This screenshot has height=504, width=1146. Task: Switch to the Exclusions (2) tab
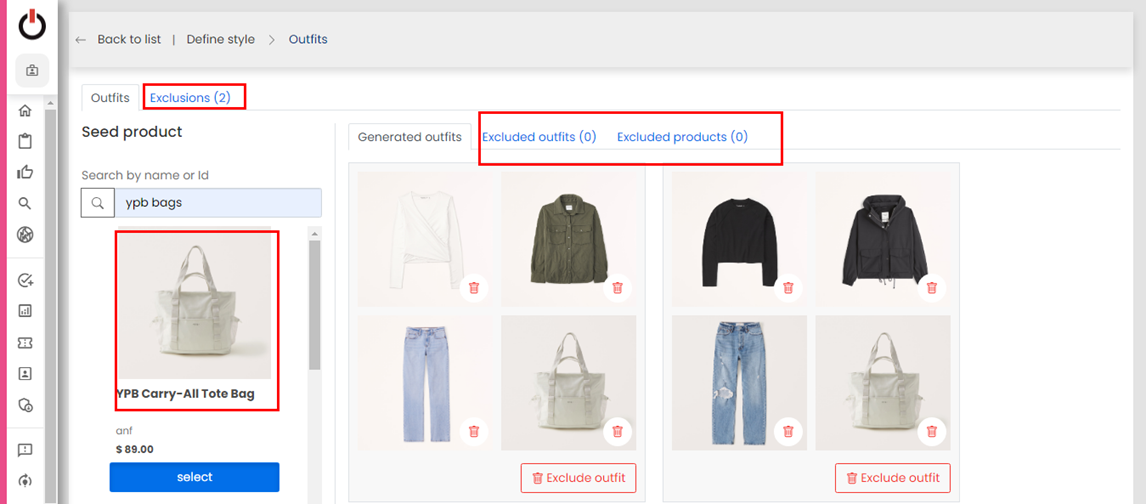pyautogui.click(x=190, y=98)
